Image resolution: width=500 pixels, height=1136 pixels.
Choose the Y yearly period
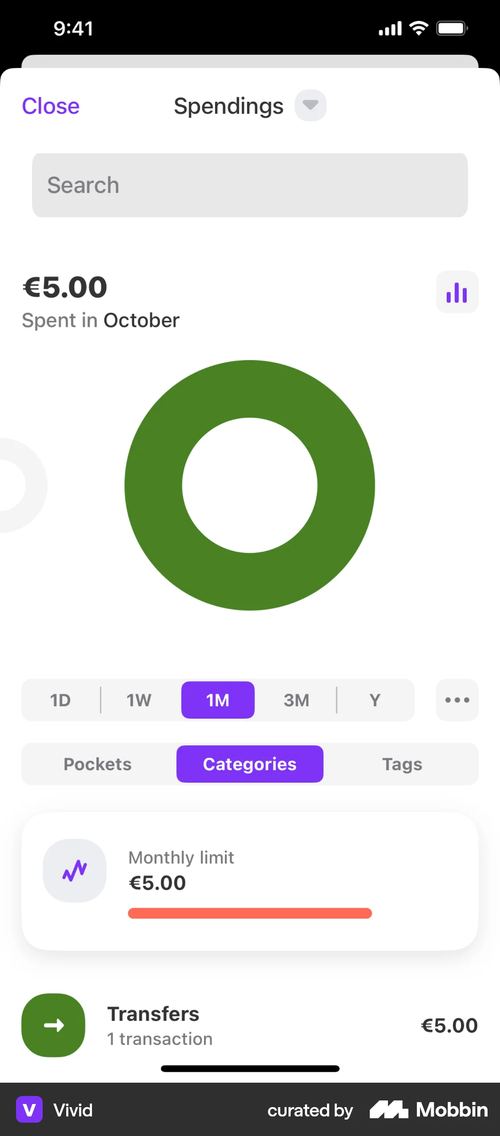pyautogui.click(x=375, y=700)
